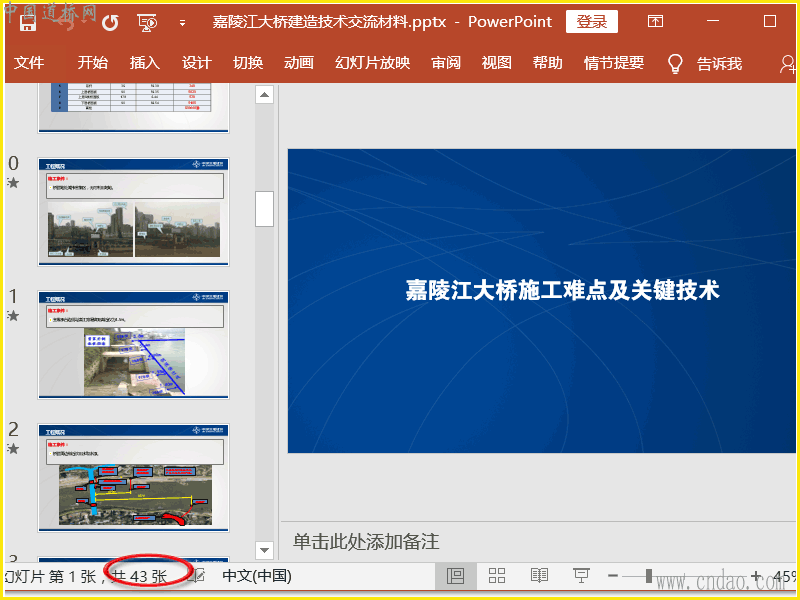Click the 帮助 tab
Screen dimensions: 800x600
tap(547, 63)
